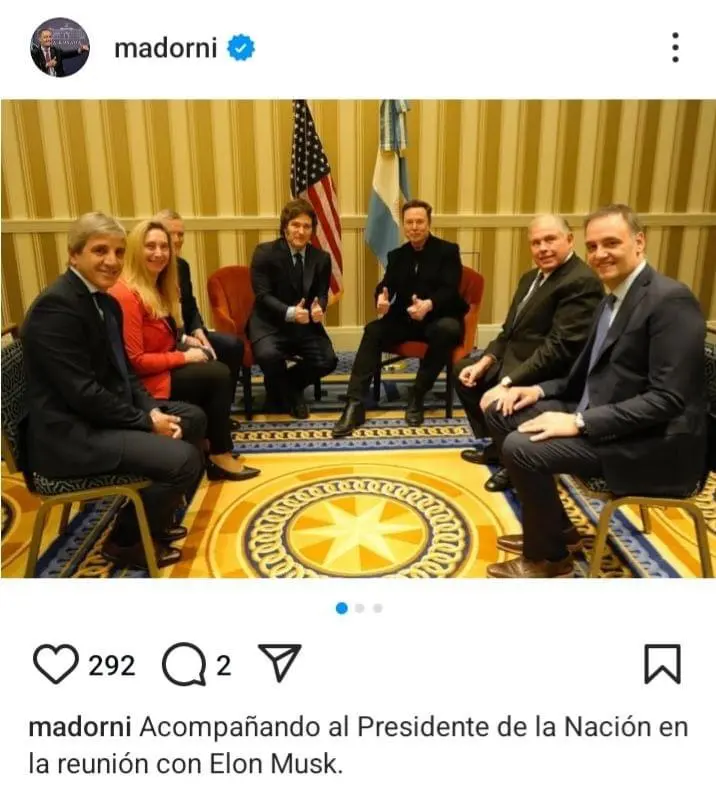This screenshot has height=800, width=716.
Task: View the 2 comments count
Action: (x=223, y=665)
